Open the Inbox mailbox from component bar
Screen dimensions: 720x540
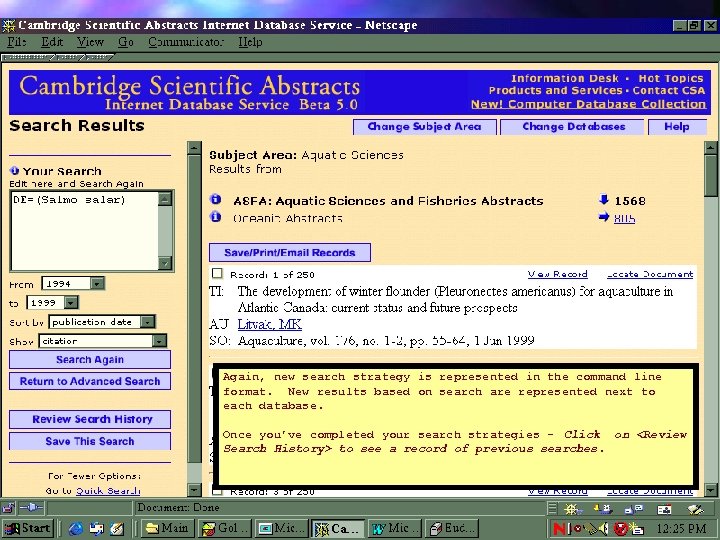coord(602,509)
